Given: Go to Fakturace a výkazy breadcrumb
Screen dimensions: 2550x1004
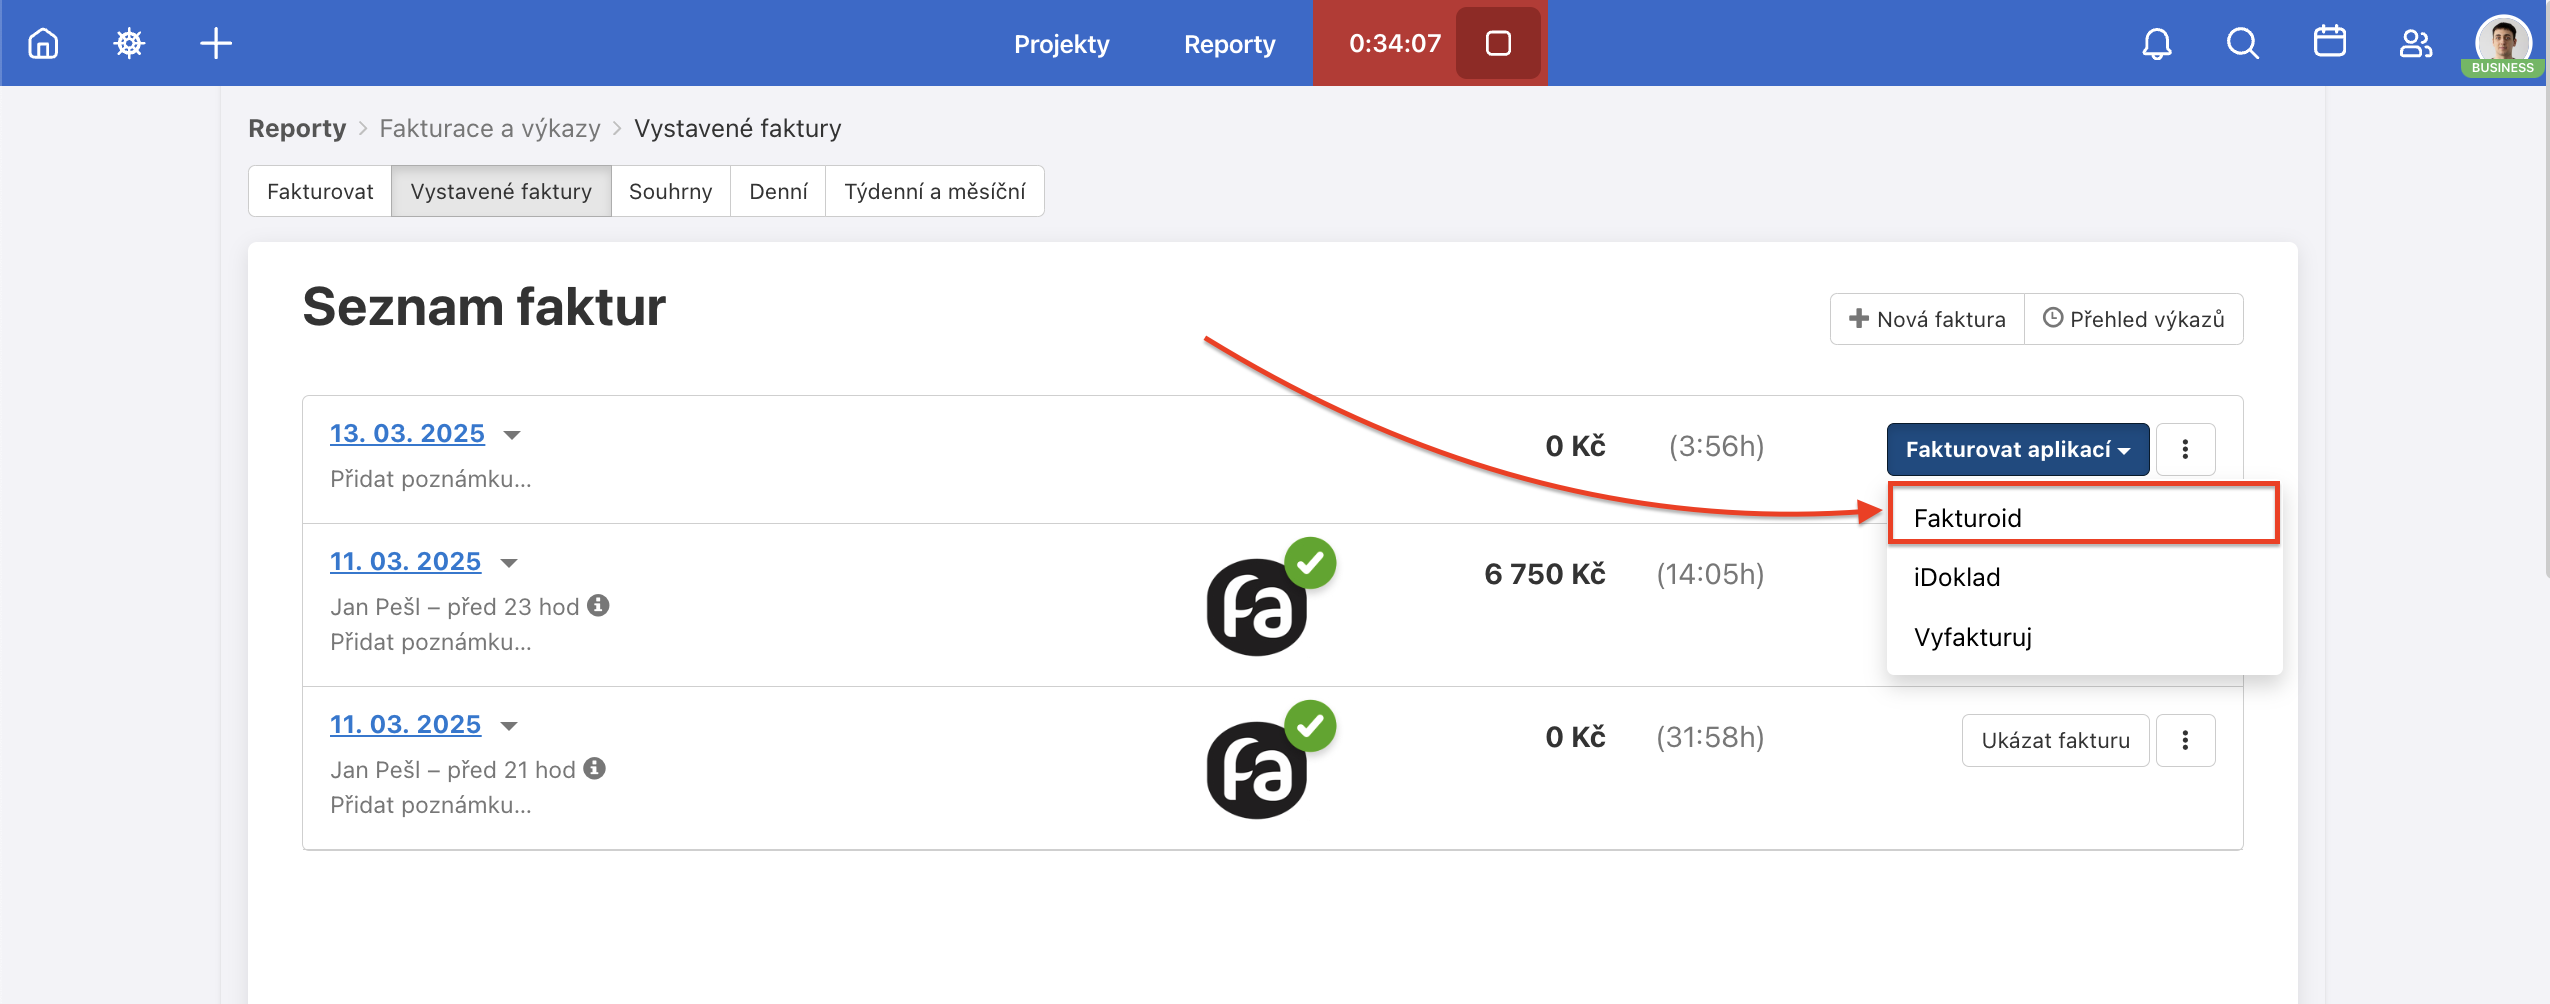Looking at the screenshot, I should tap(490, 128).
